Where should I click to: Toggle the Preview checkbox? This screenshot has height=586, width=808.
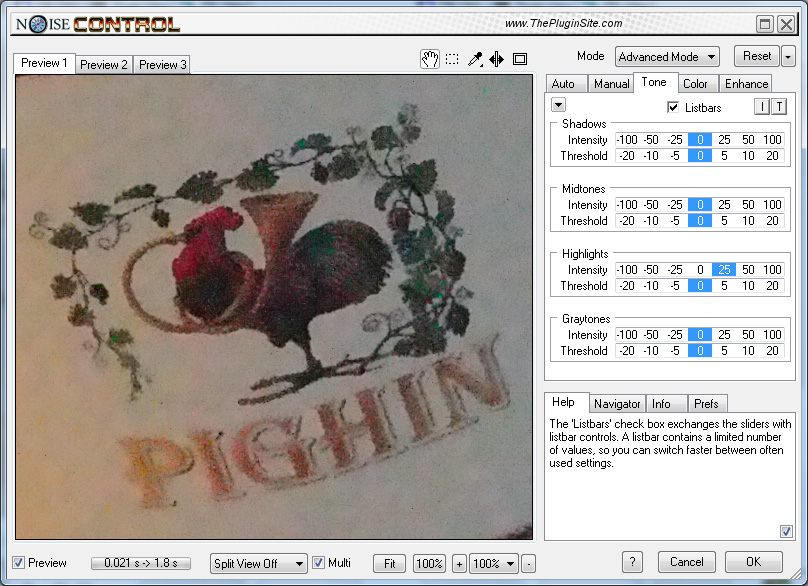(x=19, y=563)
